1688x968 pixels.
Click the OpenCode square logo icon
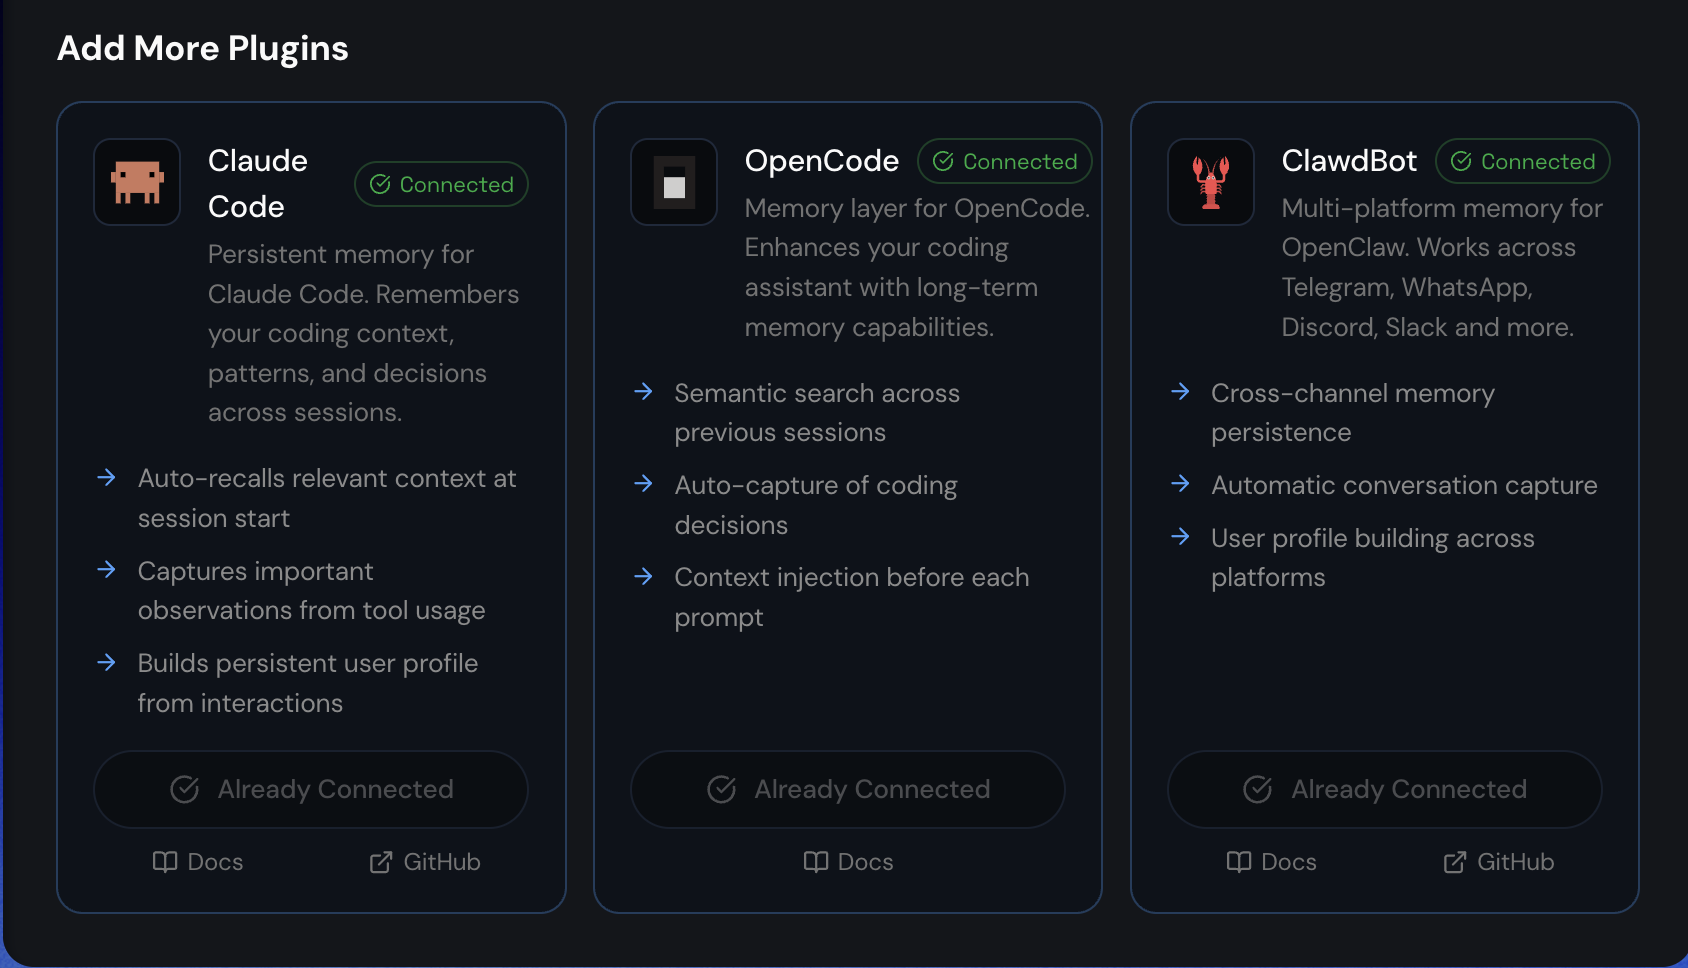(674, 182)
